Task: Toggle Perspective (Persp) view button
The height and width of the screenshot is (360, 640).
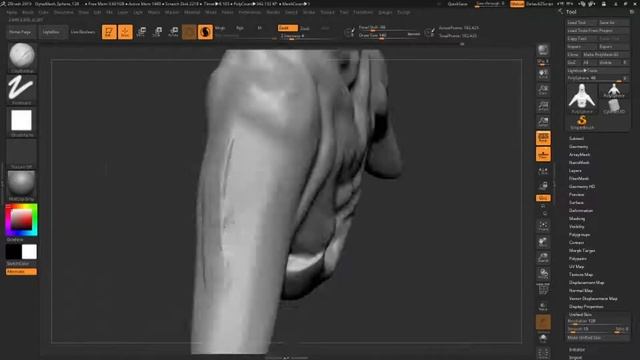Action: click(x=543, y=138)
